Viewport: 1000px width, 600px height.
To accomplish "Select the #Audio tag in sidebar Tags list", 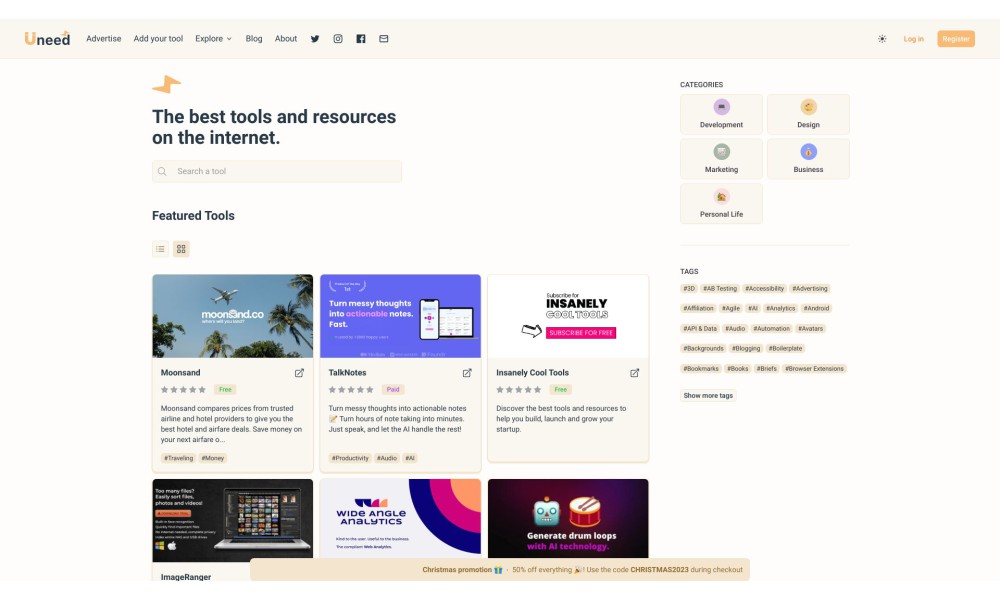I will coord(735,329).
